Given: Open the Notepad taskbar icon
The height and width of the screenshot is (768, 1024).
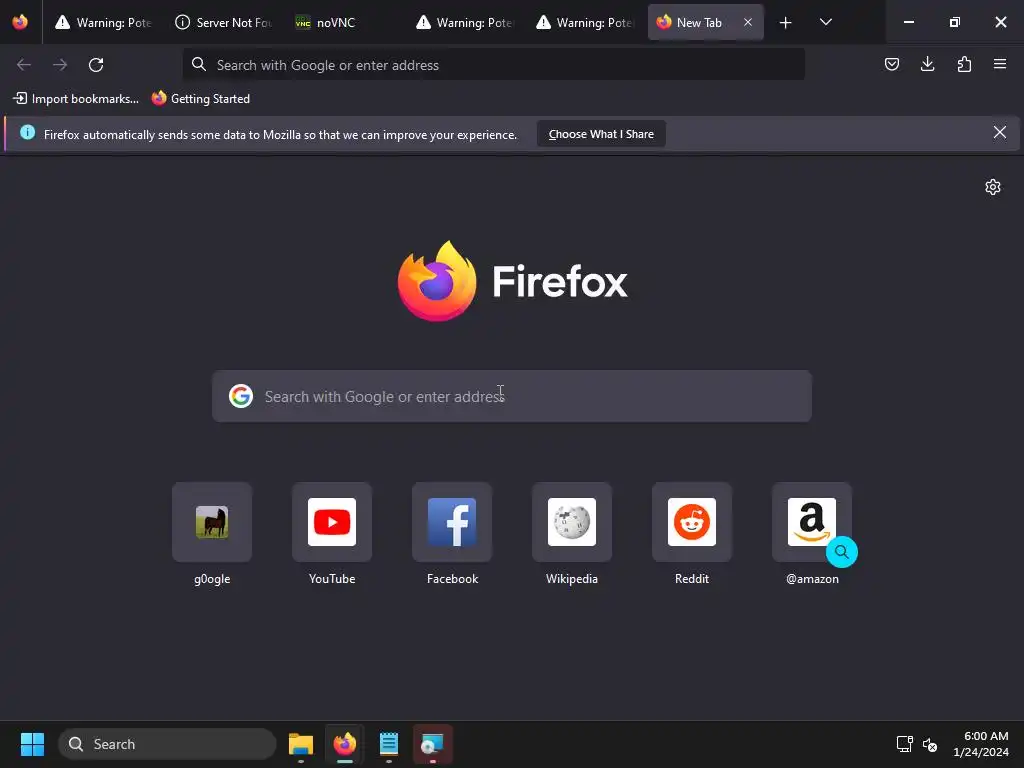Looking at the screenshot, I should [389, 744].
